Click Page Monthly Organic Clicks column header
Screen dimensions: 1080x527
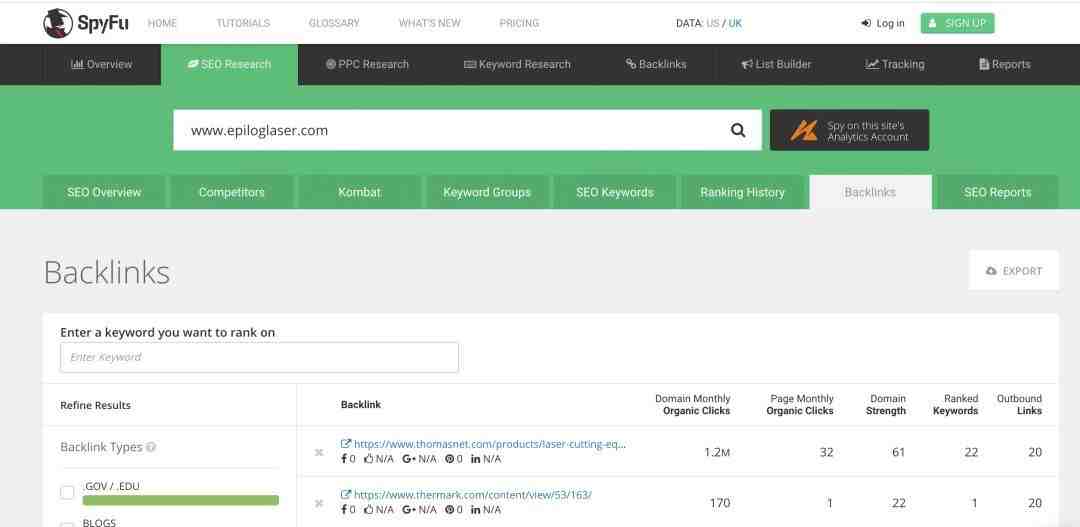coord(800,405)
